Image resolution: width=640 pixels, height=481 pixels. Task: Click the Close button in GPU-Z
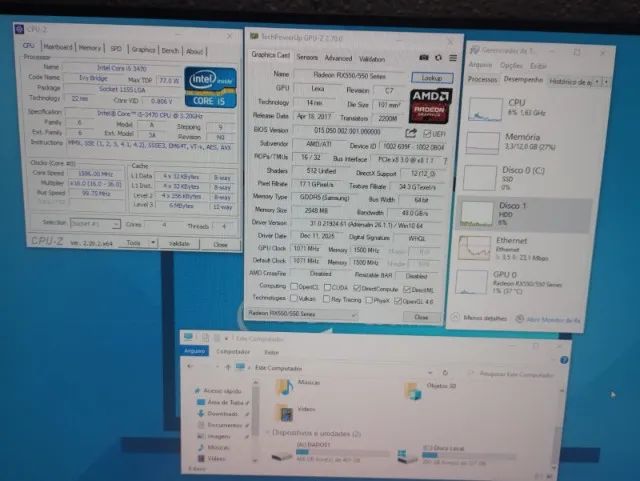[x=422, y=317]
